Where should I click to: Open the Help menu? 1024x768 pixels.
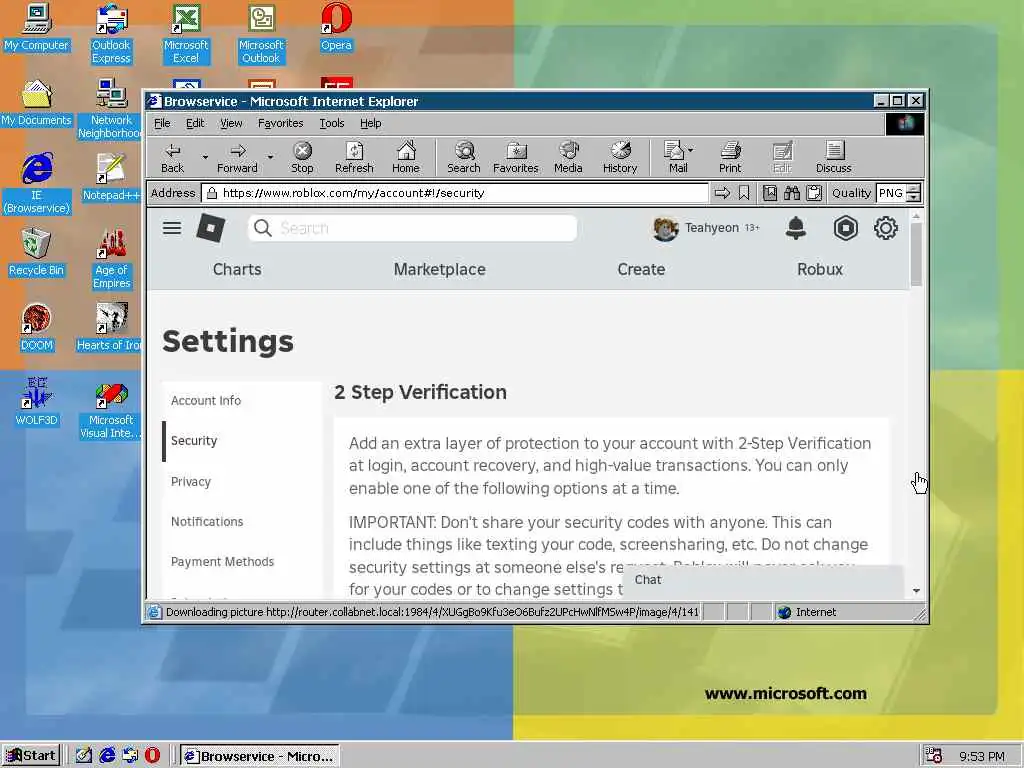[x=370, y=123]
